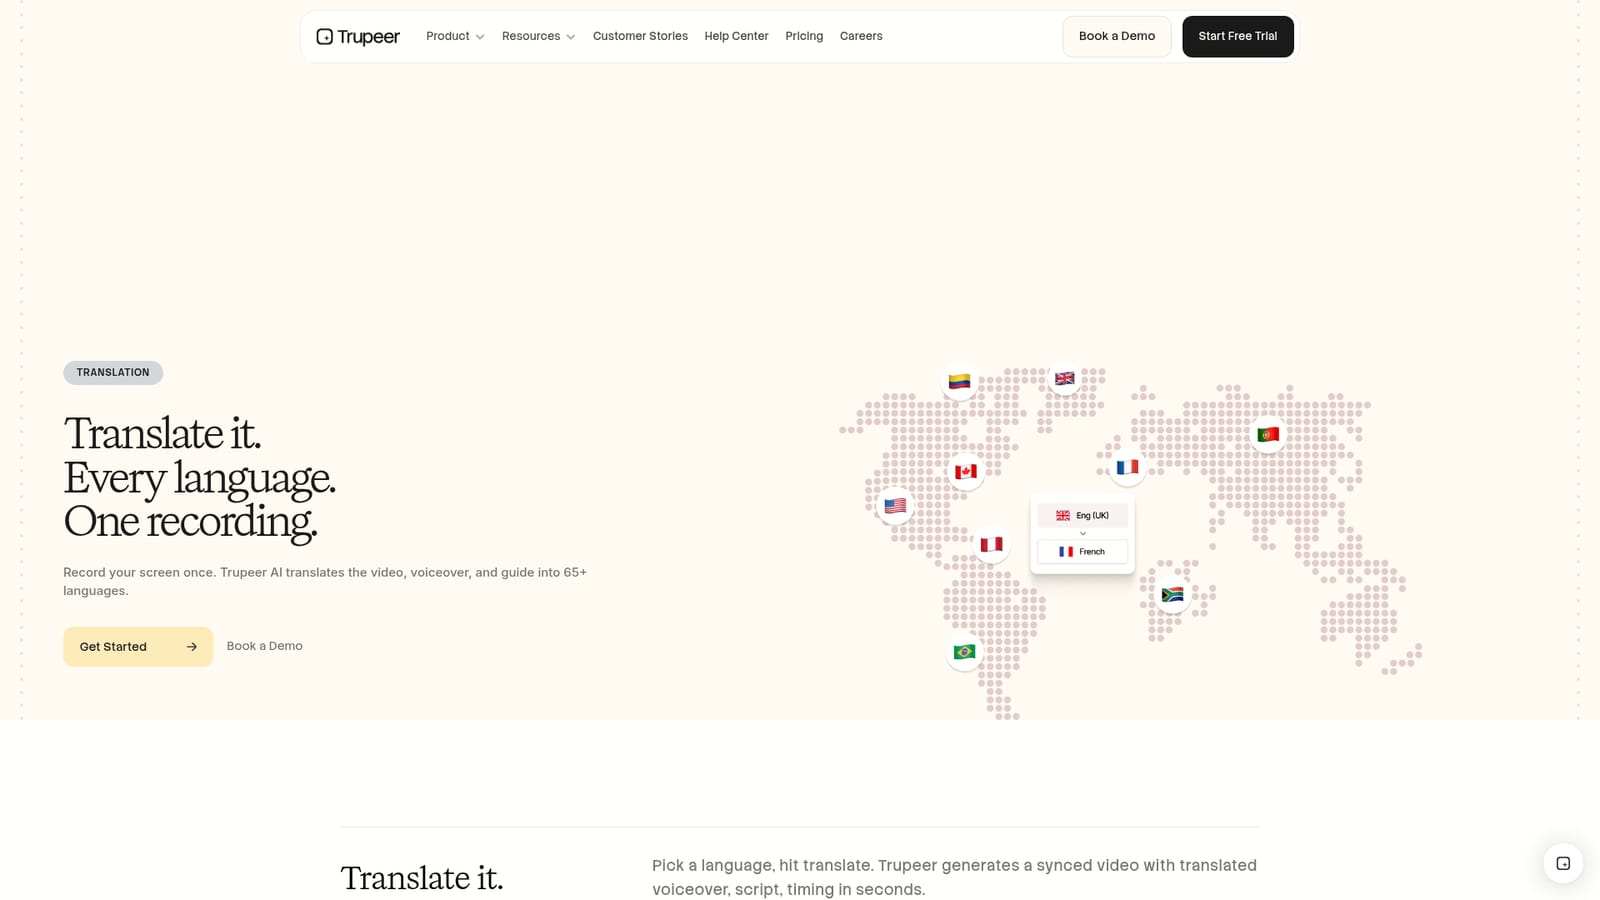Expand the Resources dropdown menu
Screen dimensions: 1600x900
538,36
